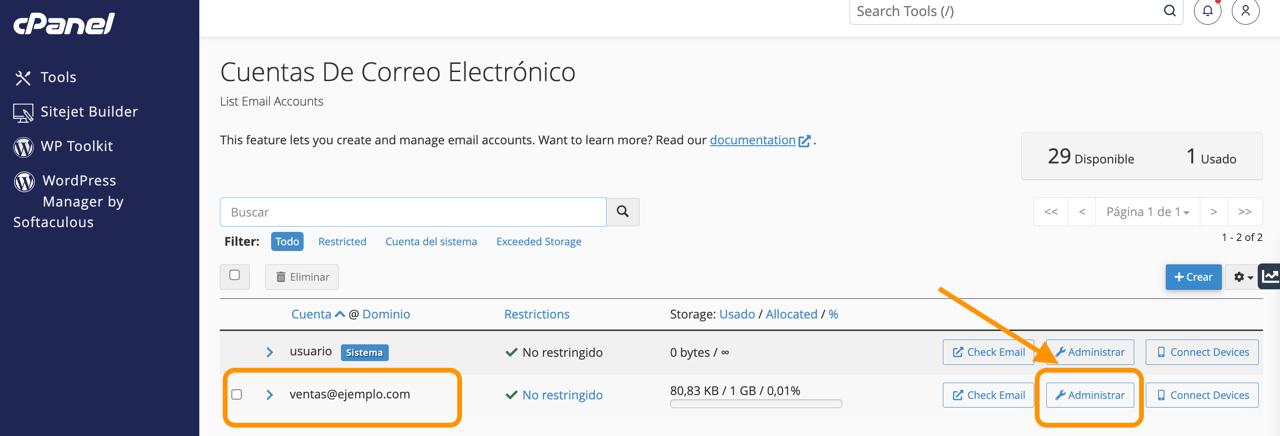Screen dimensions: 1280x436
Task: Expand the usuario account row
Action: point(270,352)
